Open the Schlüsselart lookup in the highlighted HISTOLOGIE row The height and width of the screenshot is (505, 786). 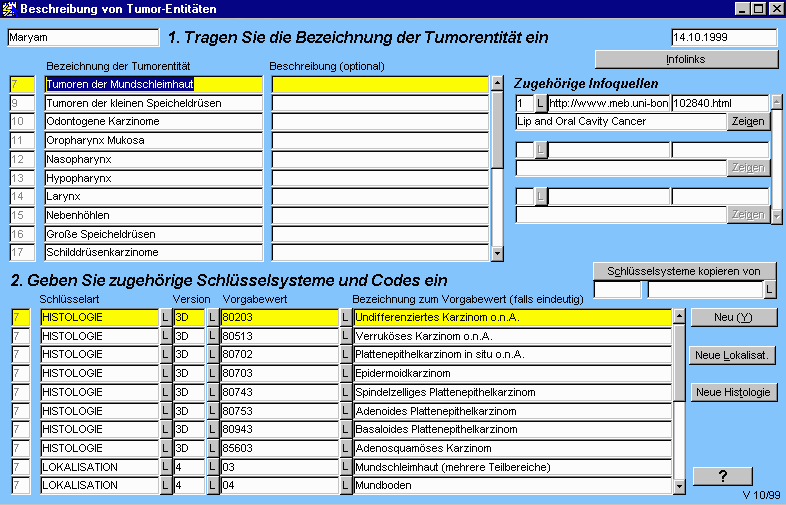(x=166, y=317)
